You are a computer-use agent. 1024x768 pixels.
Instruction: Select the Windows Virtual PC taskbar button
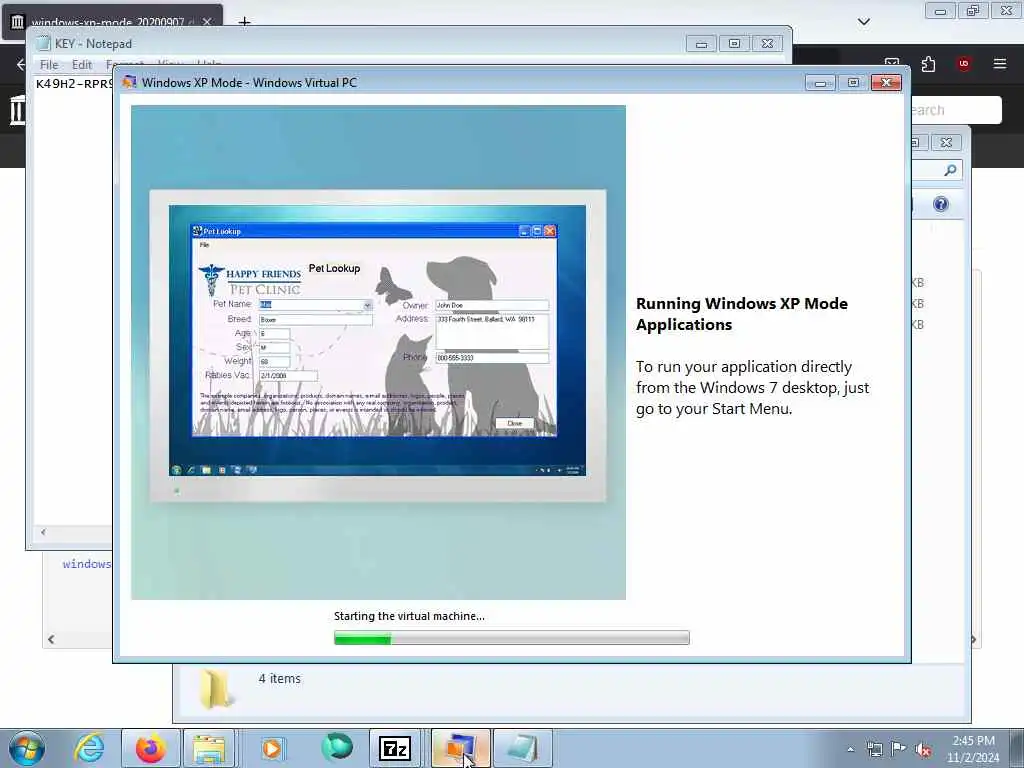pyautogui.click(x=460, y=748)
